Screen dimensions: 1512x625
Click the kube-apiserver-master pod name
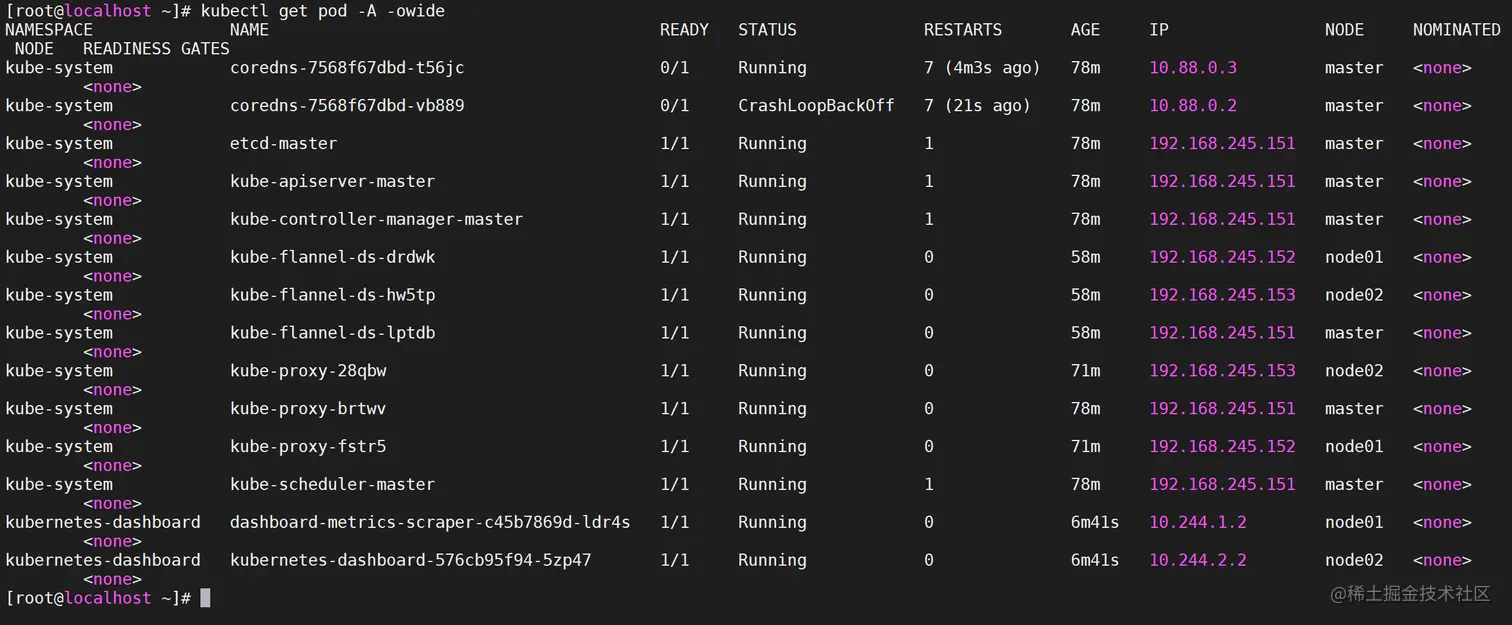coord(332,182)
